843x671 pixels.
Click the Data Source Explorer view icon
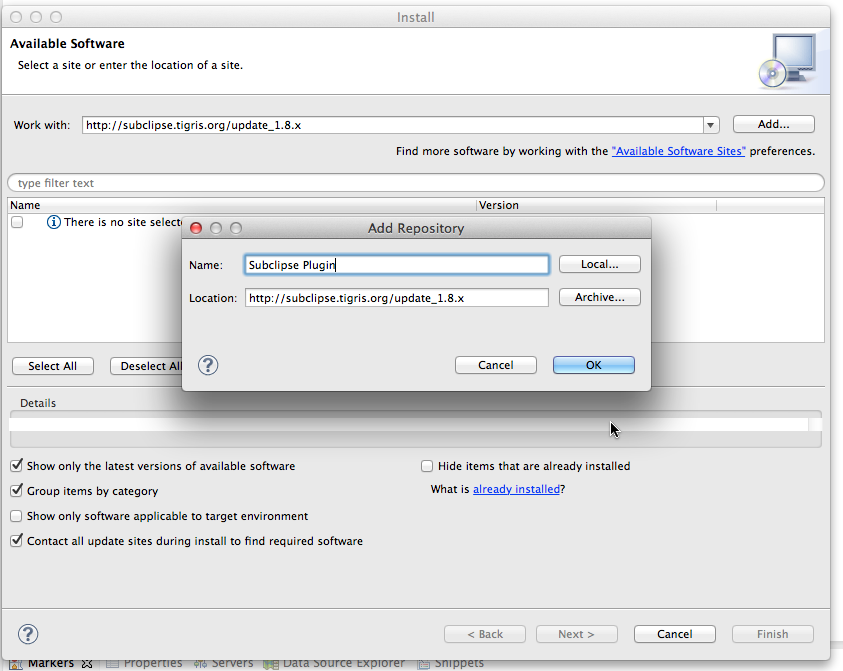pyautogui.click(x=268, y=662)
